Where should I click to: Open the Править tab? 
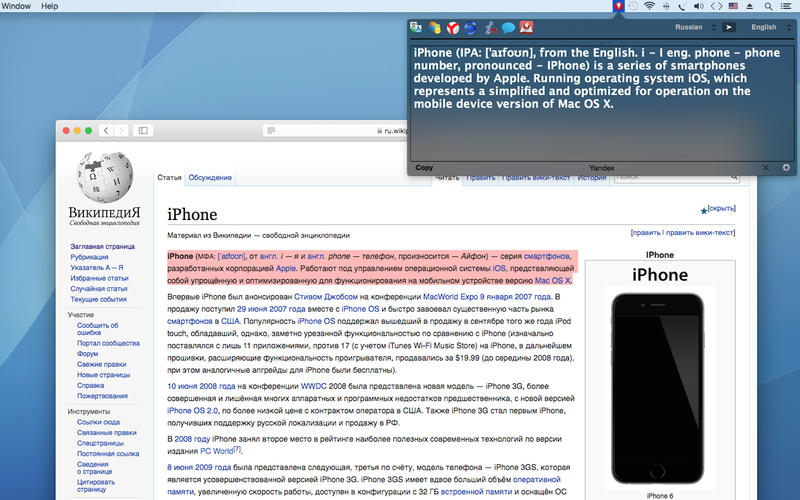coord(481,178)
